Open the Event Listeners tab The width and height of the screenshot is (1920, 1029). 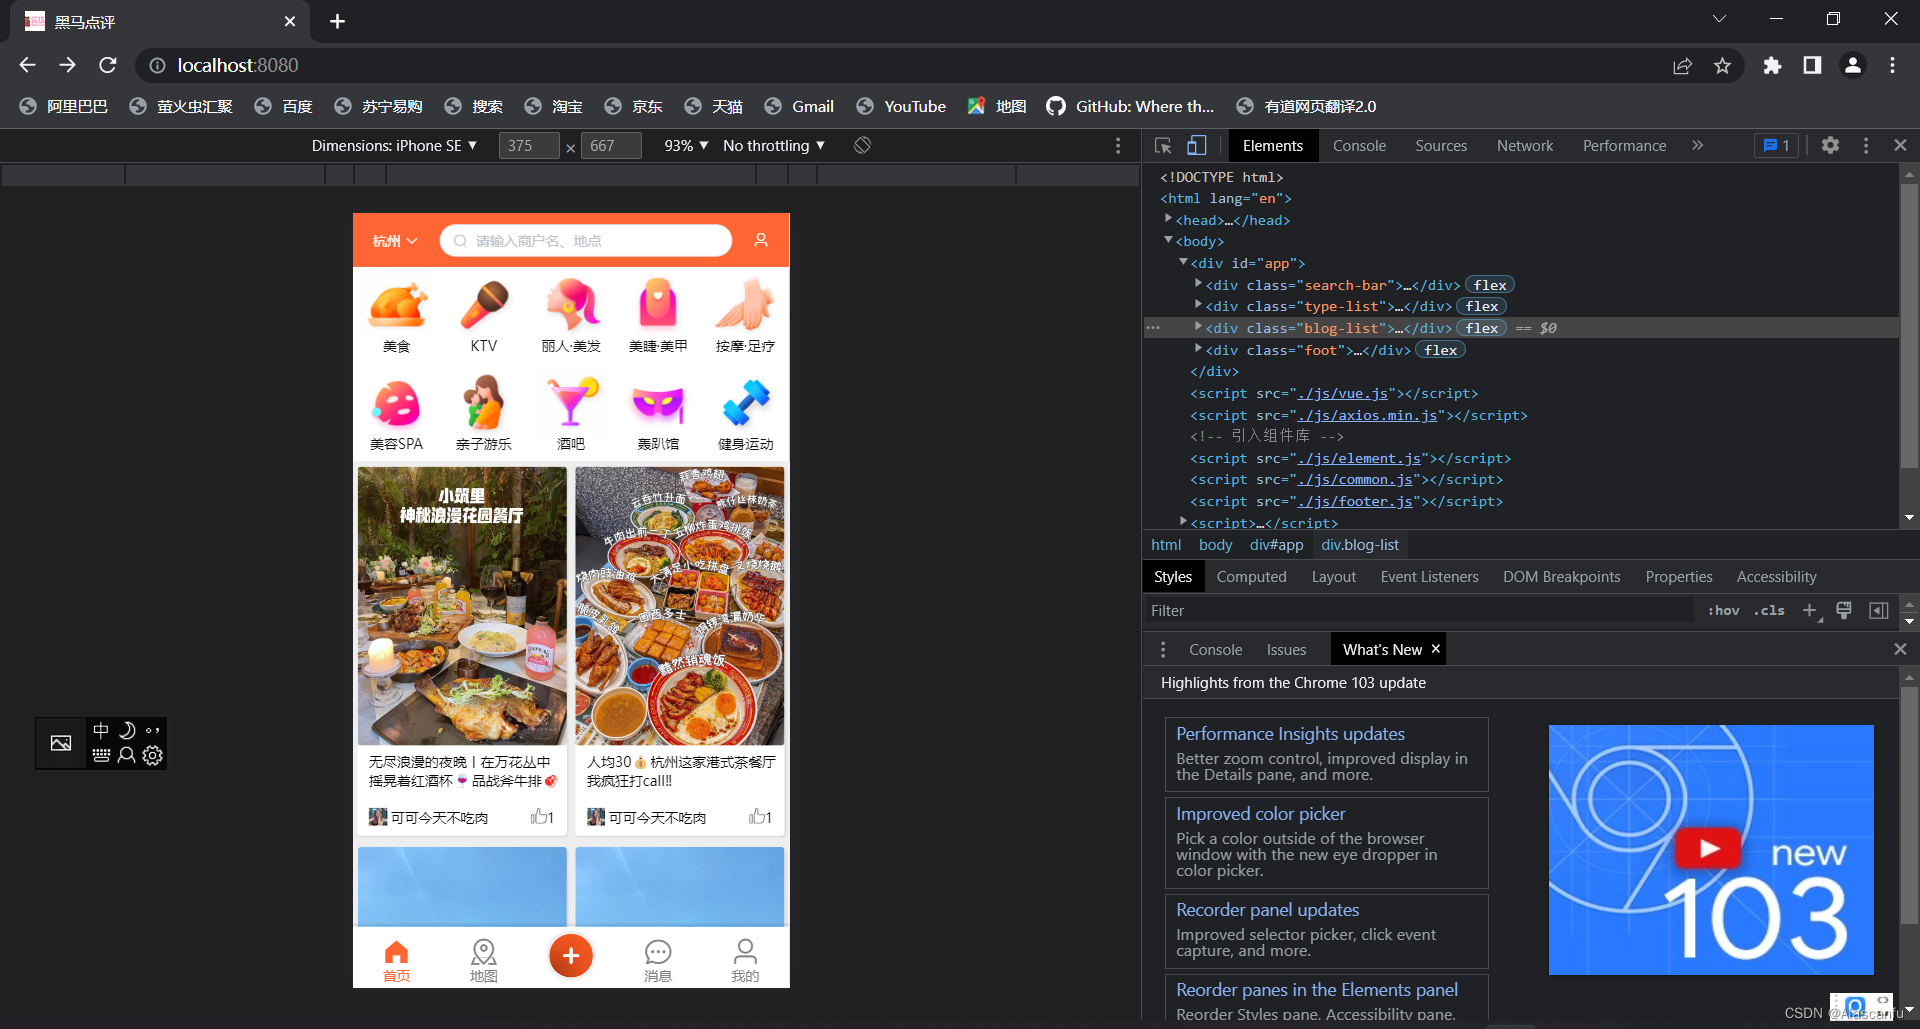(x=1429, y=577)
